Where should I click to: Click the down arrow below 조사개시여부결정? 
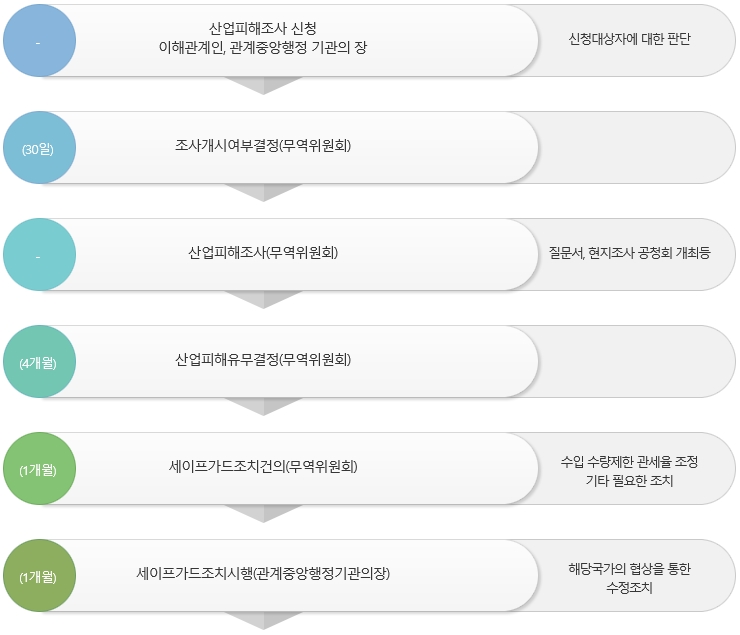tap(263, 192)
